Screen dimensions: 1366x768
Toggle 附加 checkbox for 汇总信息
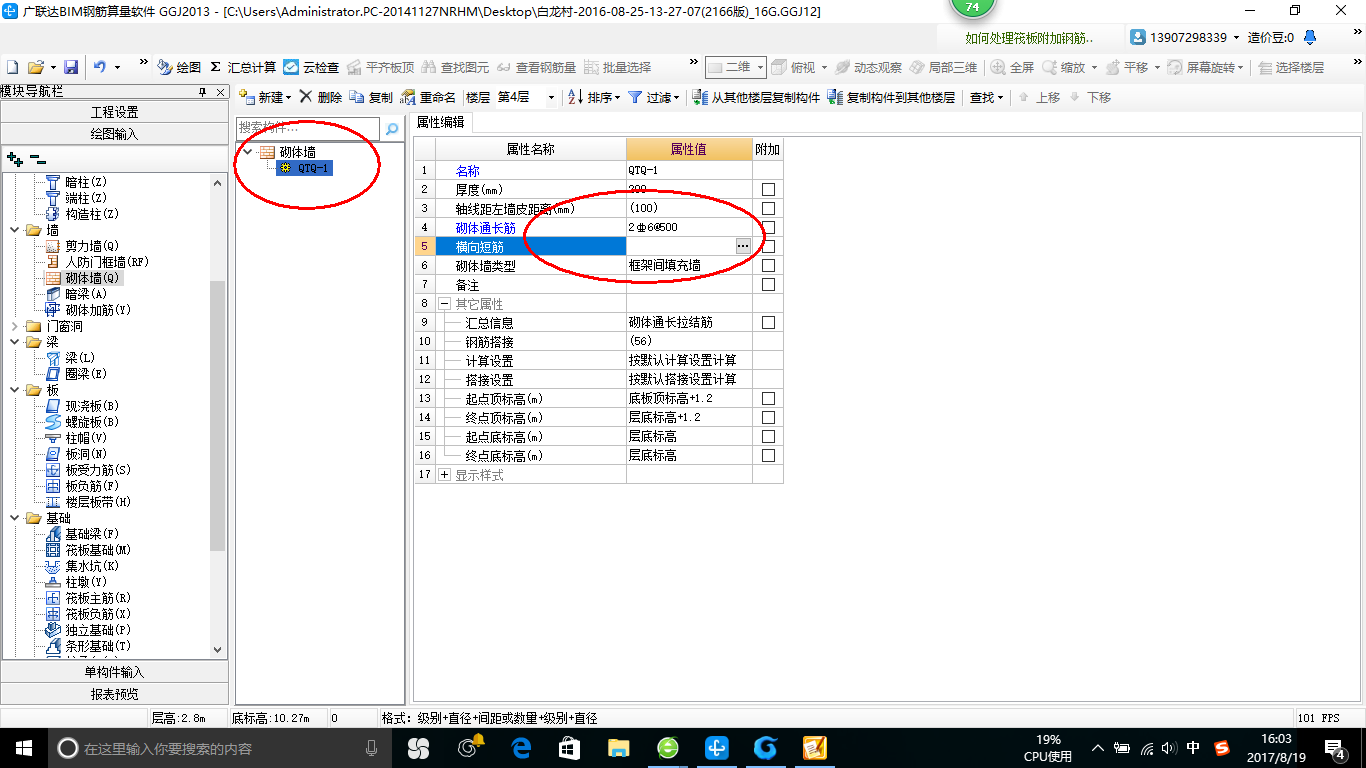(768, 322)
